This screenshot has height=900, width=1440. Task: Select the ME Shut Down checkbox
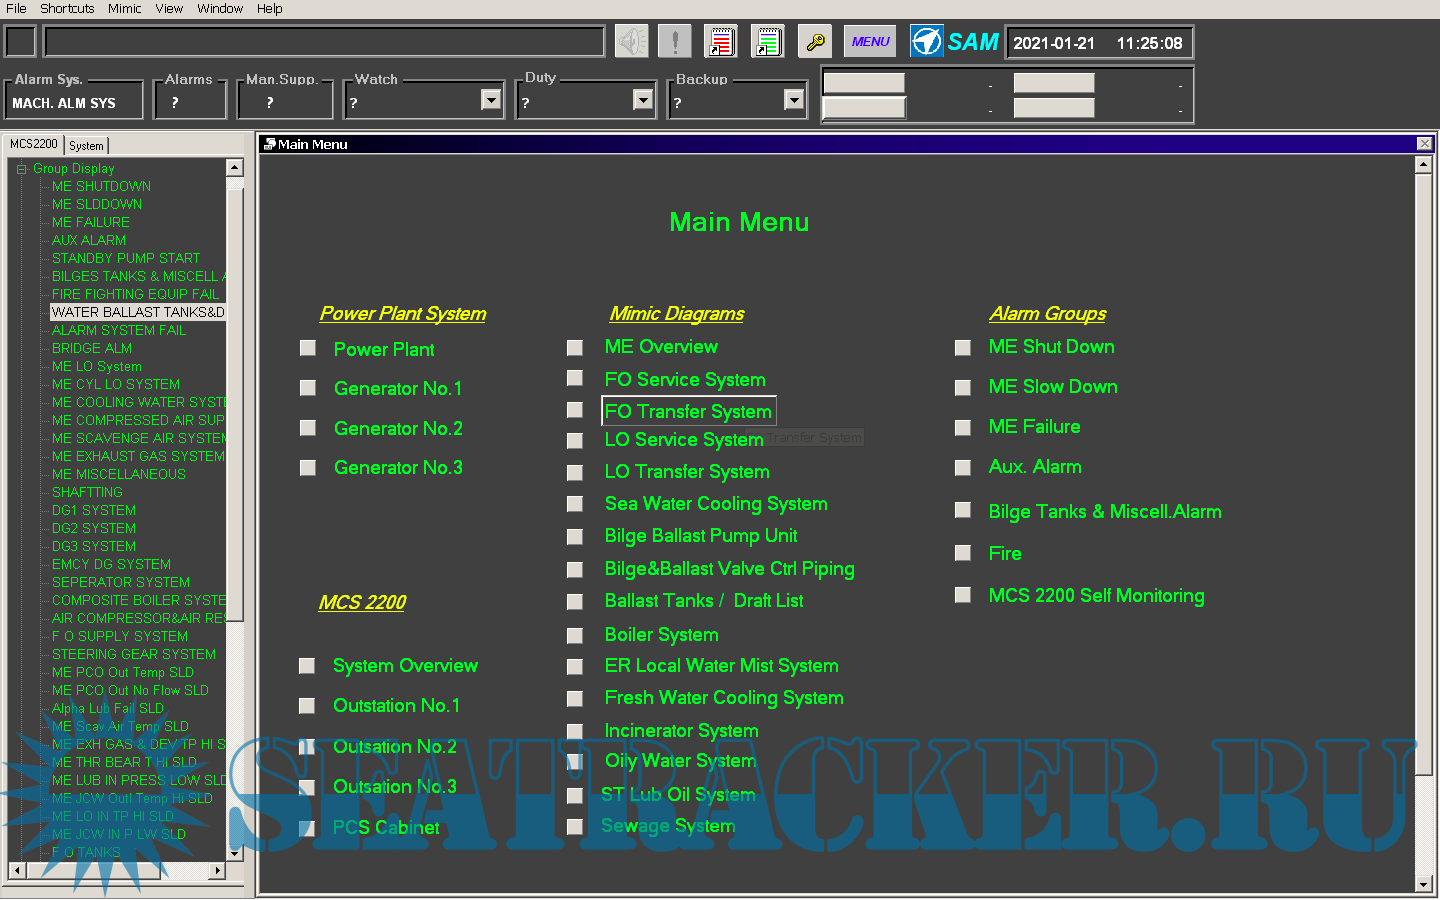[x=963, y=347]
